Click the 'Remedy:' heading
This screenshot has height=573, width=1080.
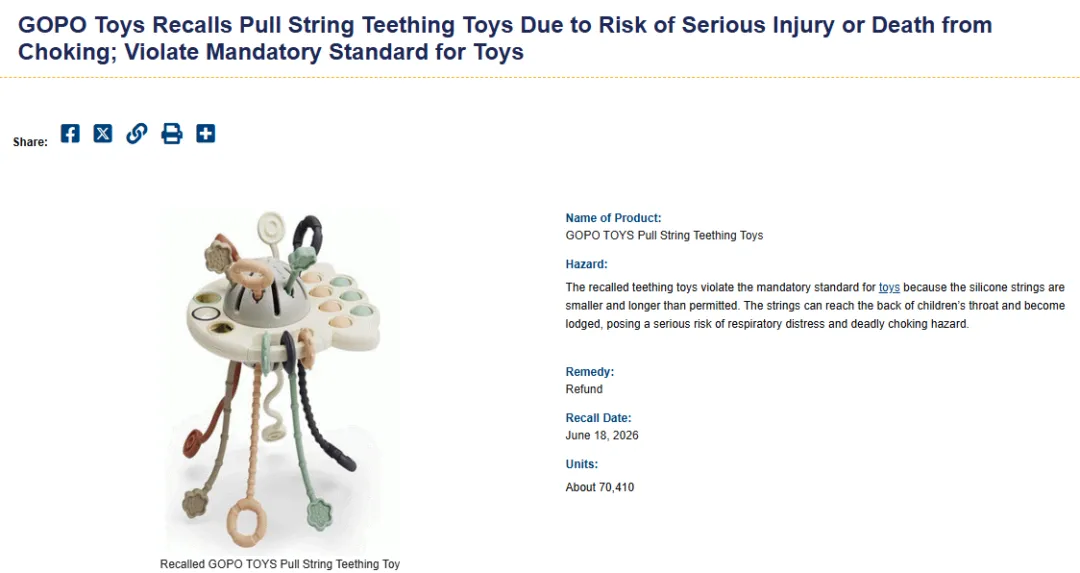[590, 372]
